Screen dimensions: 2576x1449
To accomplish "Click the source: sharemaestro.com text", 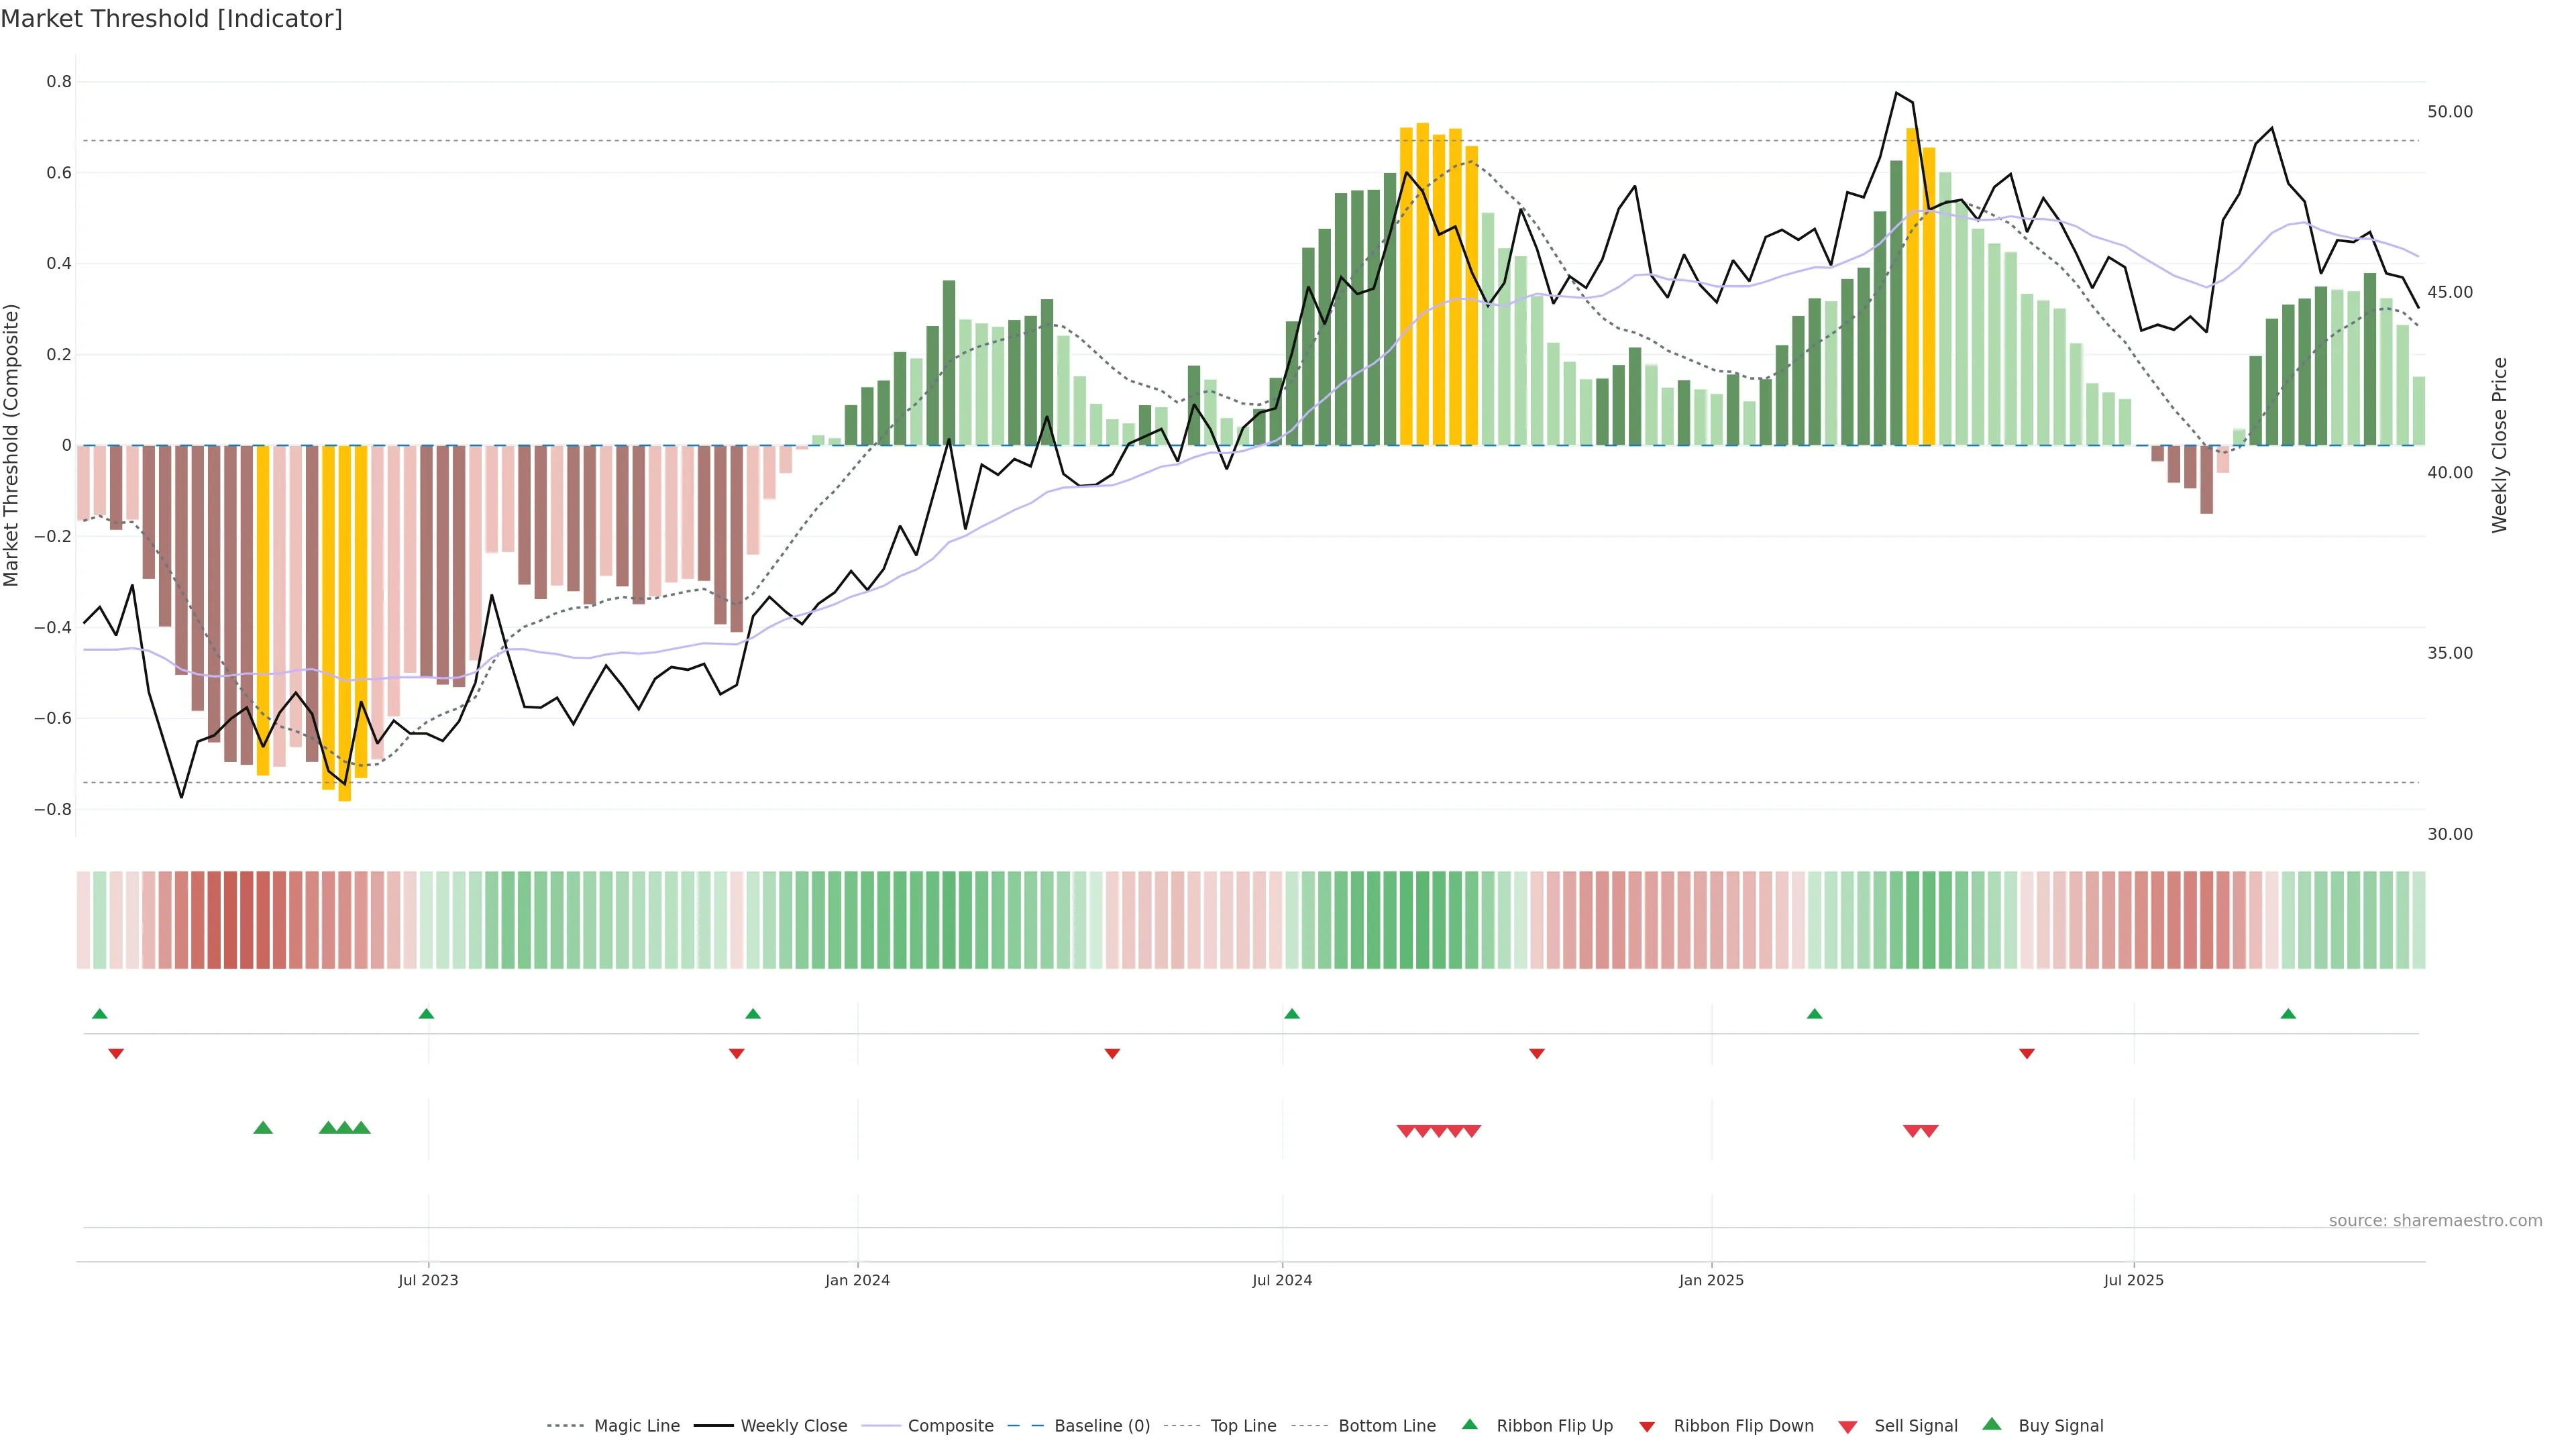I will tap(2435, 1221).
